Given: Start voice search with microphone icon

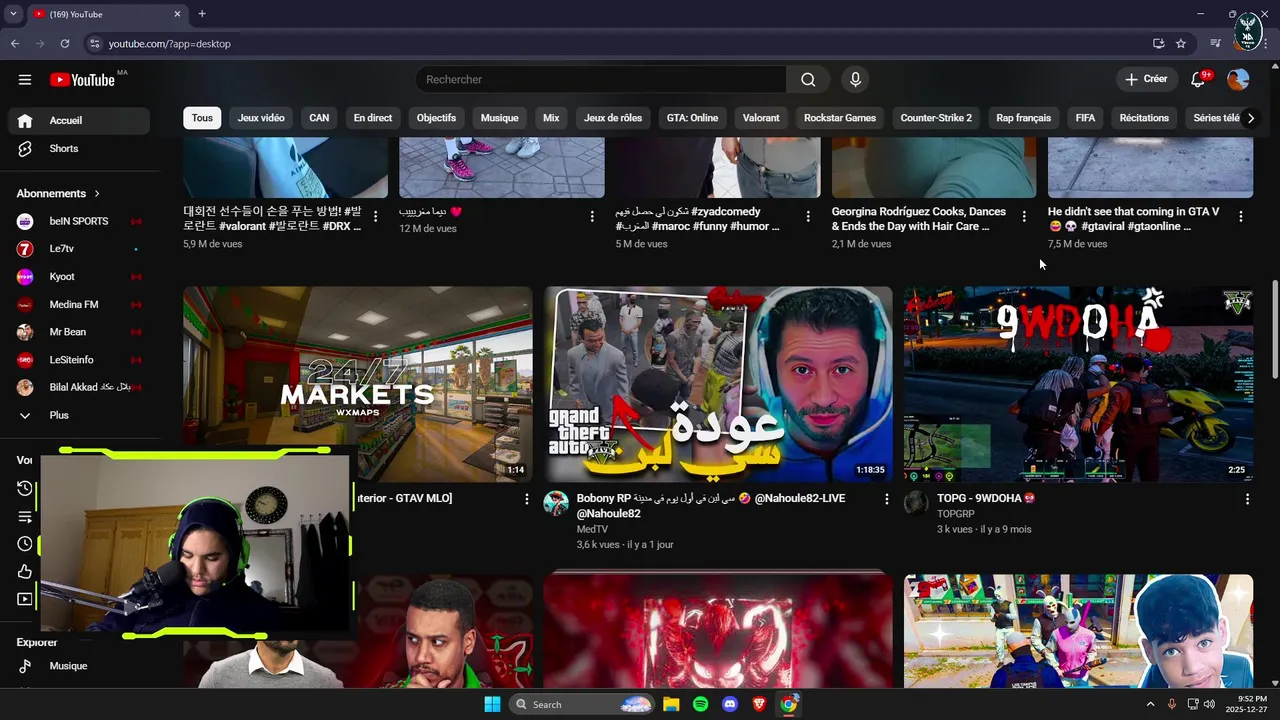Looking at the screenshot, I should point(855,79).
